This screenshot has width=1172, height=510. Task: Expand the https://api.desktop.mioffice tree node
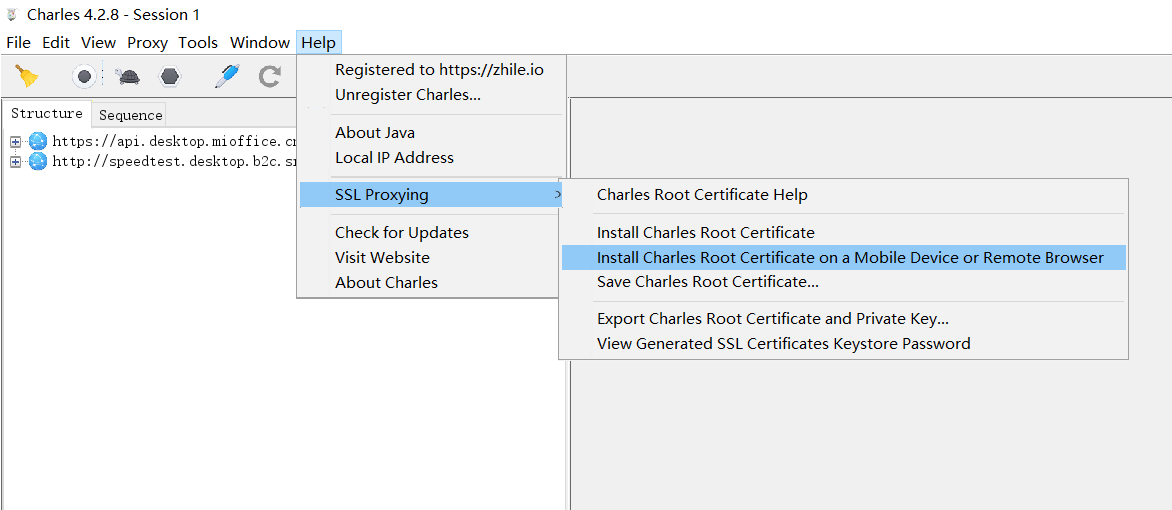(15, 141)
